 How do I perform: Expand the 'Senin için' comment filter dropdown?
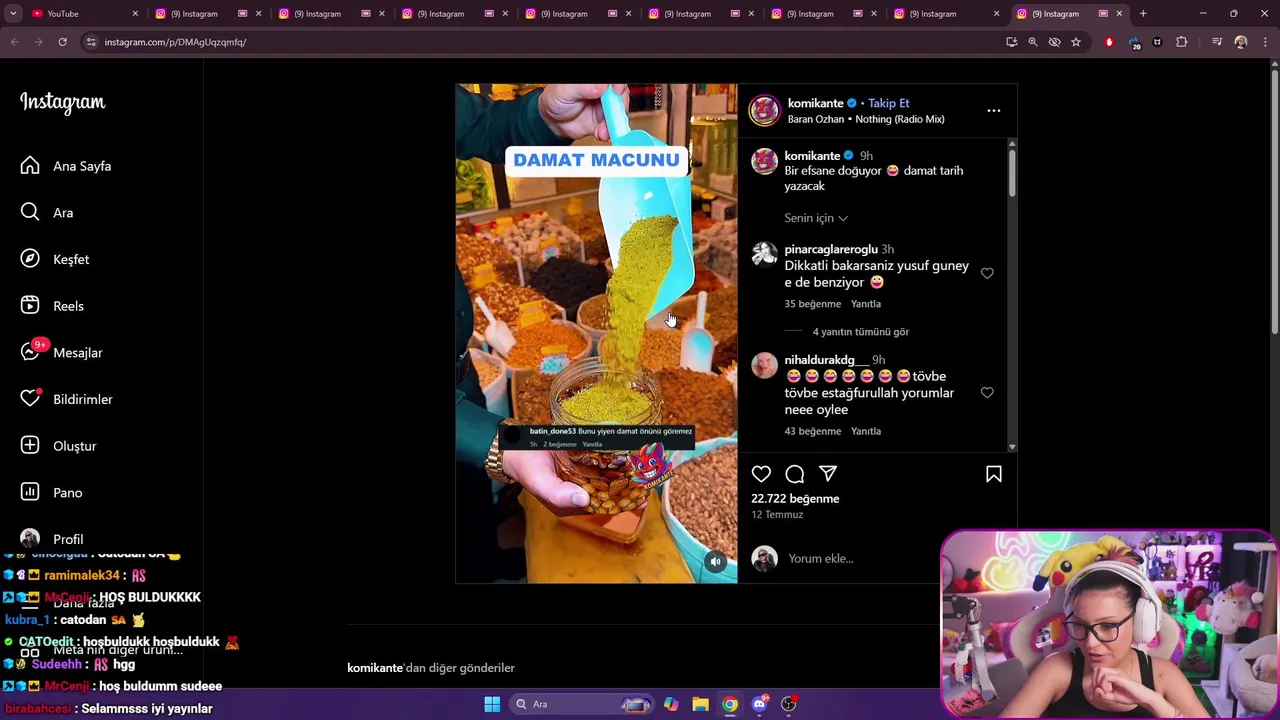pyautogui.click(x=816, y=218)
